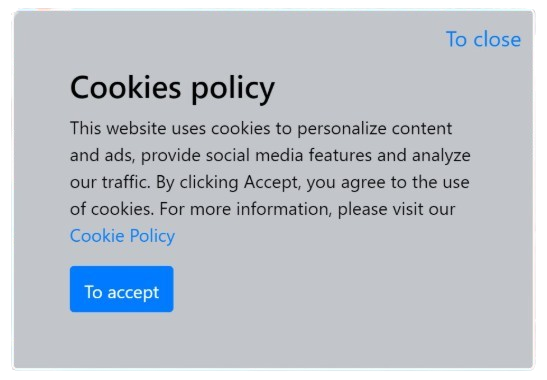The width and height of the screenshot is (547, 380).
Task: Click "please visit our" text
Action: coord(396,209)
